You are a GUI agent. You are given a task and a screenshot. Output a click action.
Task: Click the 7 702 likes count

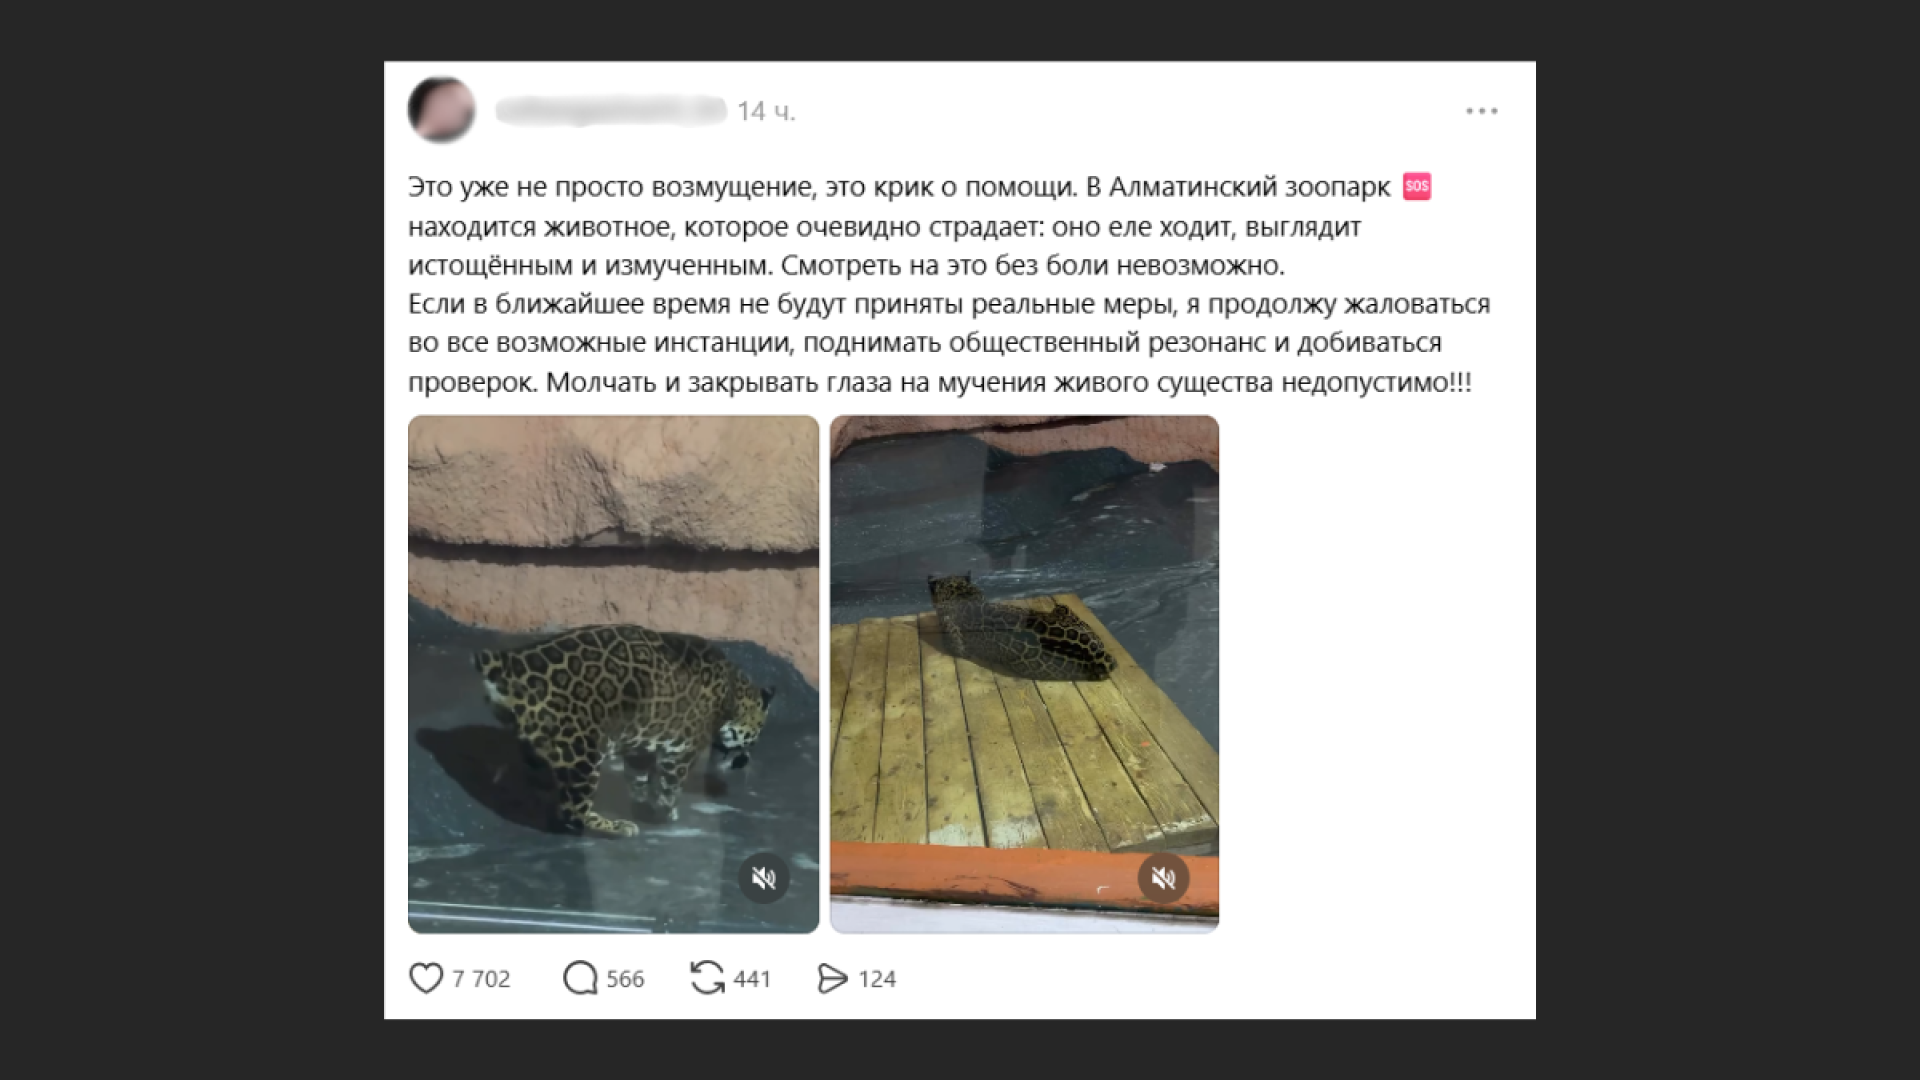pos(481,979)
